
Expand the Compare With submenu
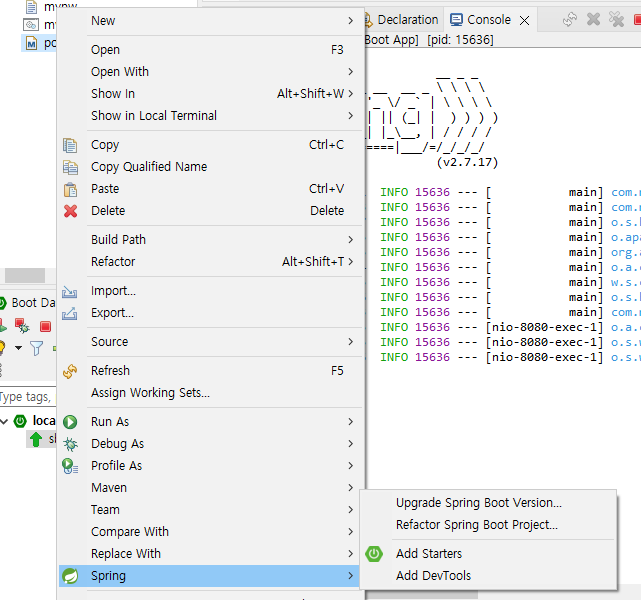coord(210,532)
